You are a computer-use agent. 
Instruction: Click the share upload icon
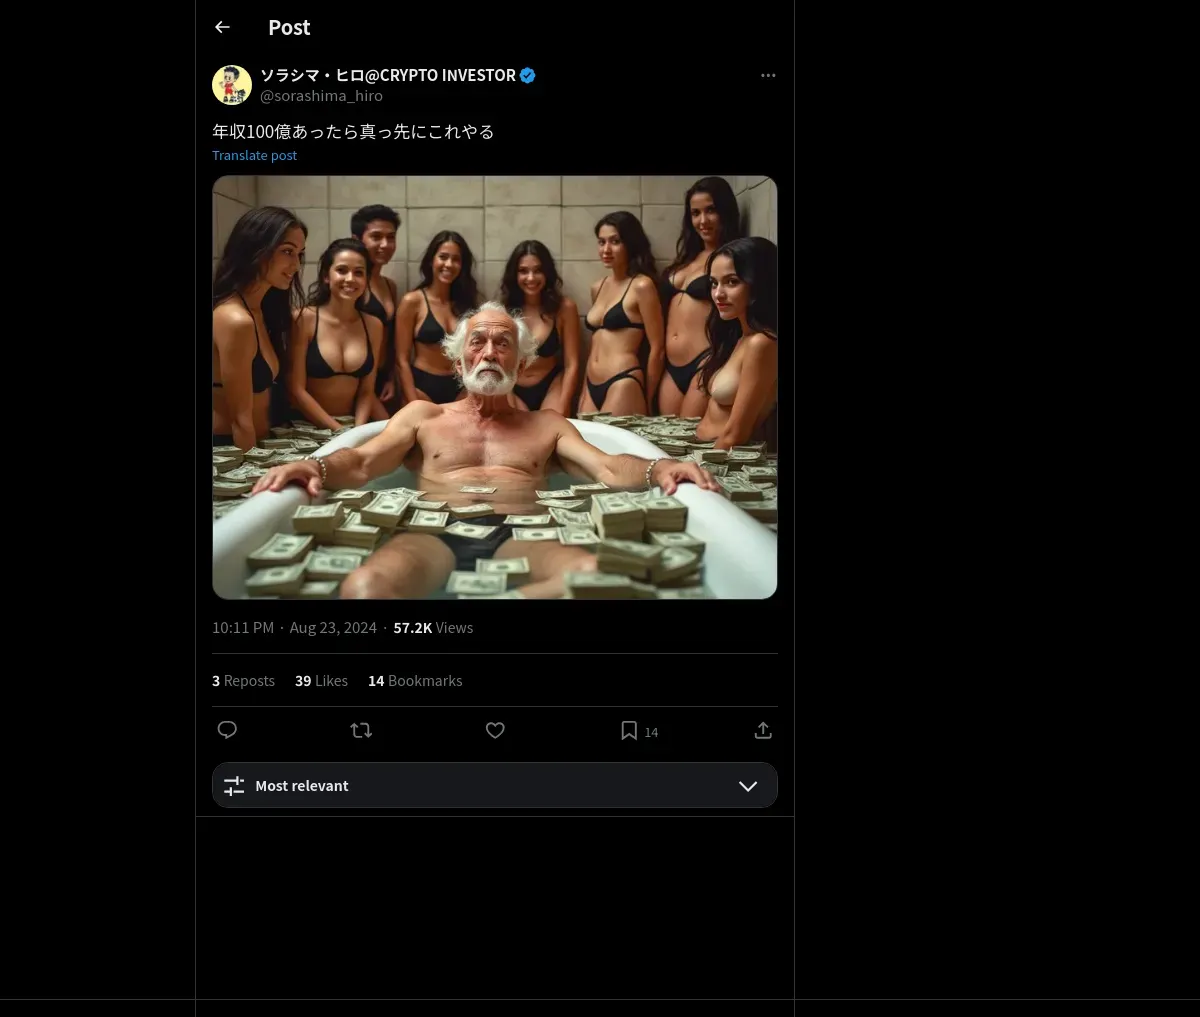[763, 731]
